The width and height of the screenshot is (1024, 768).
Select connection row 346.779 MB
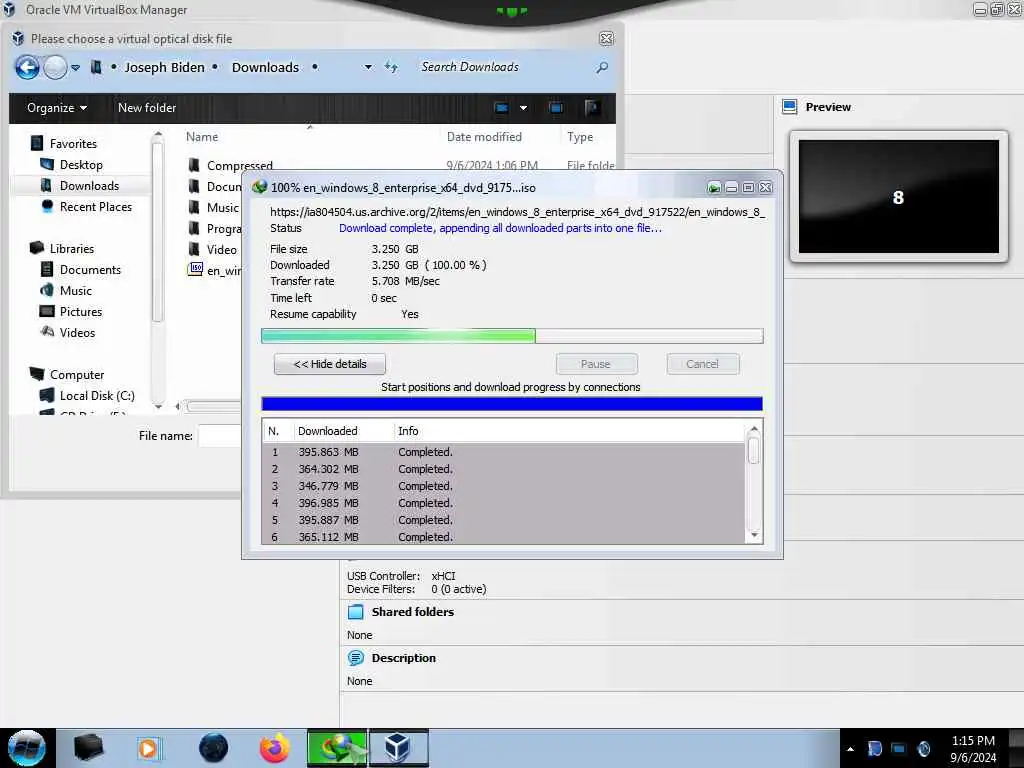tap(503, 486)
